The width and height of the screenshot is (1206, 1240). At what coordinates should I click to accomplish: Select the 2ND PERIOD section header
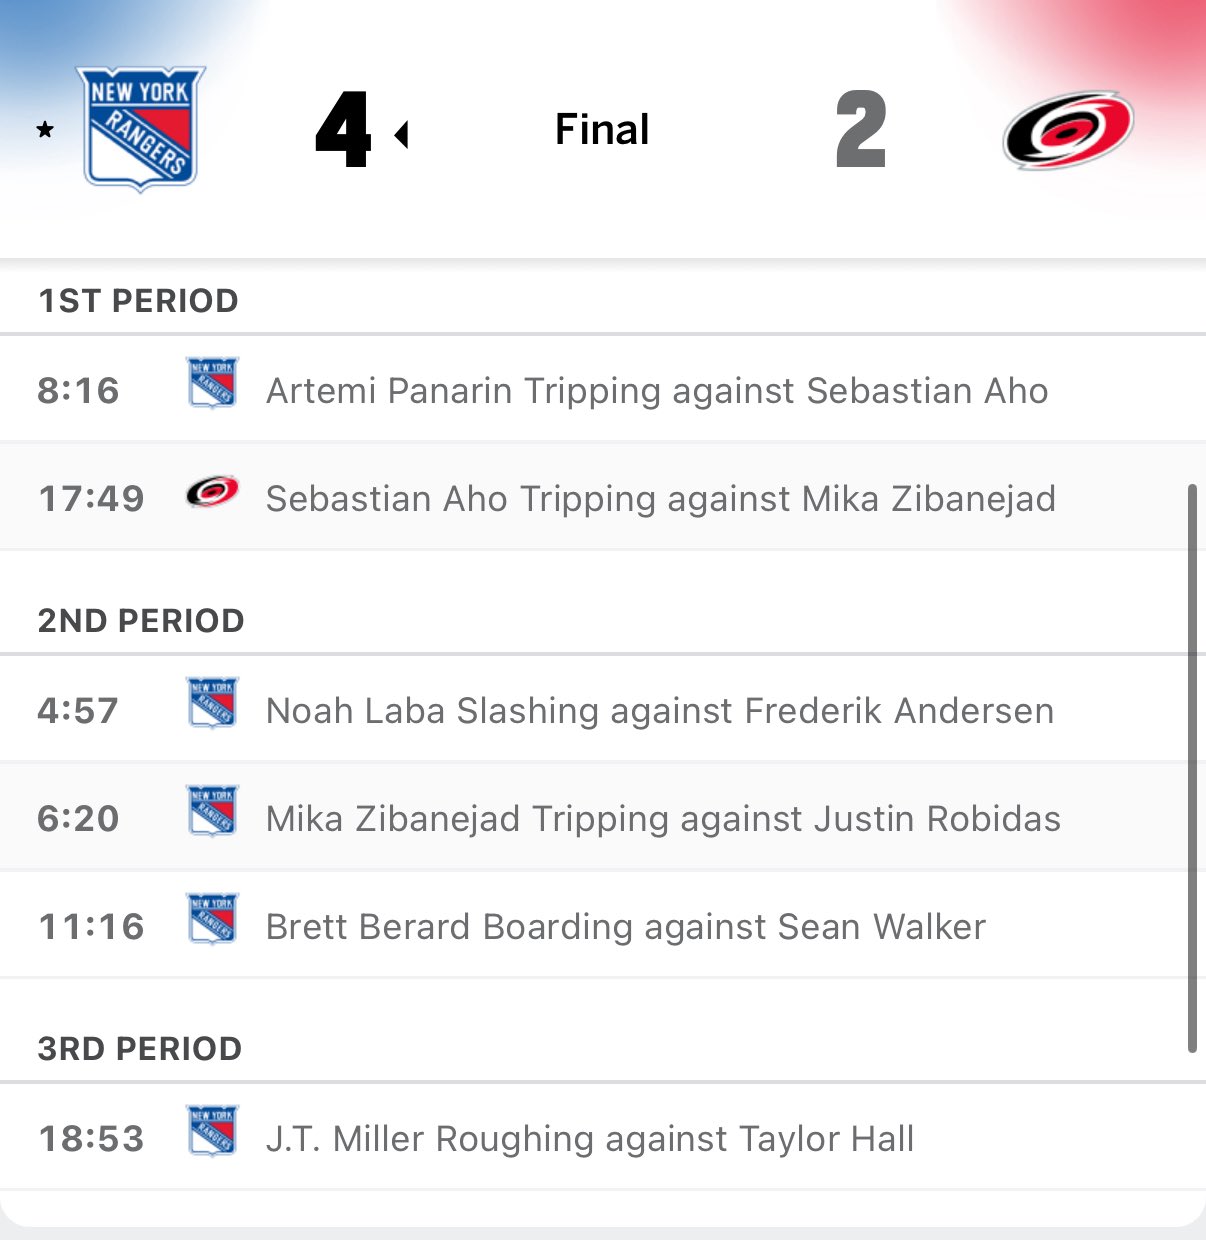click(141, 621)
